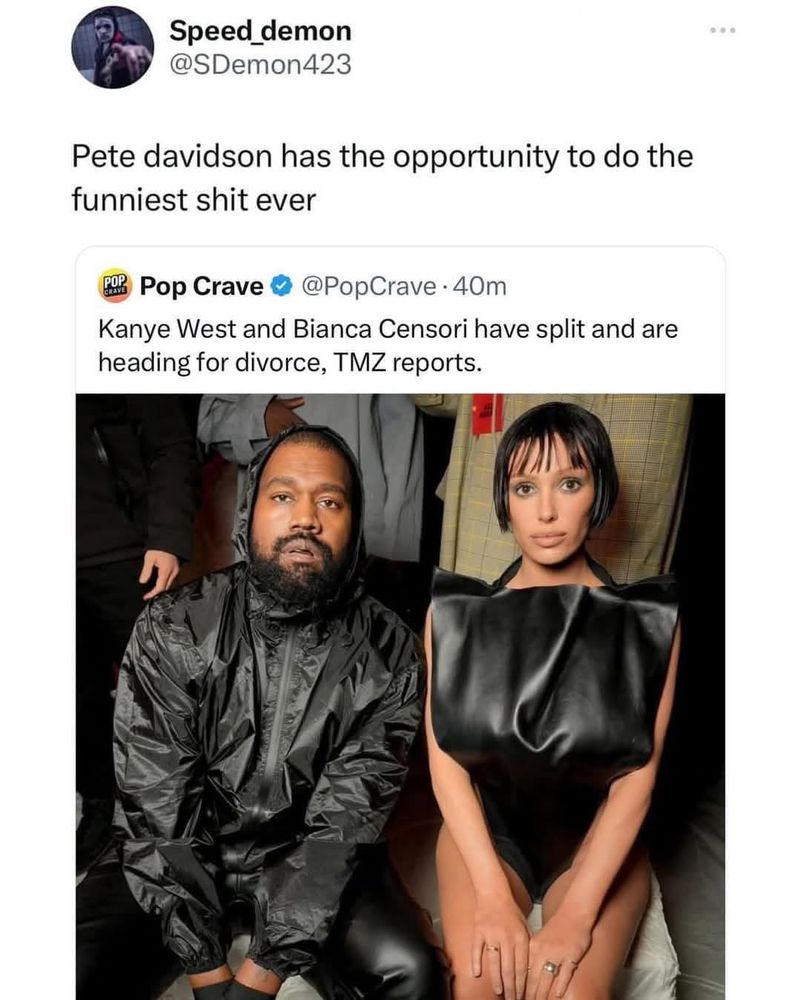The image size is (801, 1000).
Task: Tap the Pop Crave logo avatar
Action: tap(114, 286)
